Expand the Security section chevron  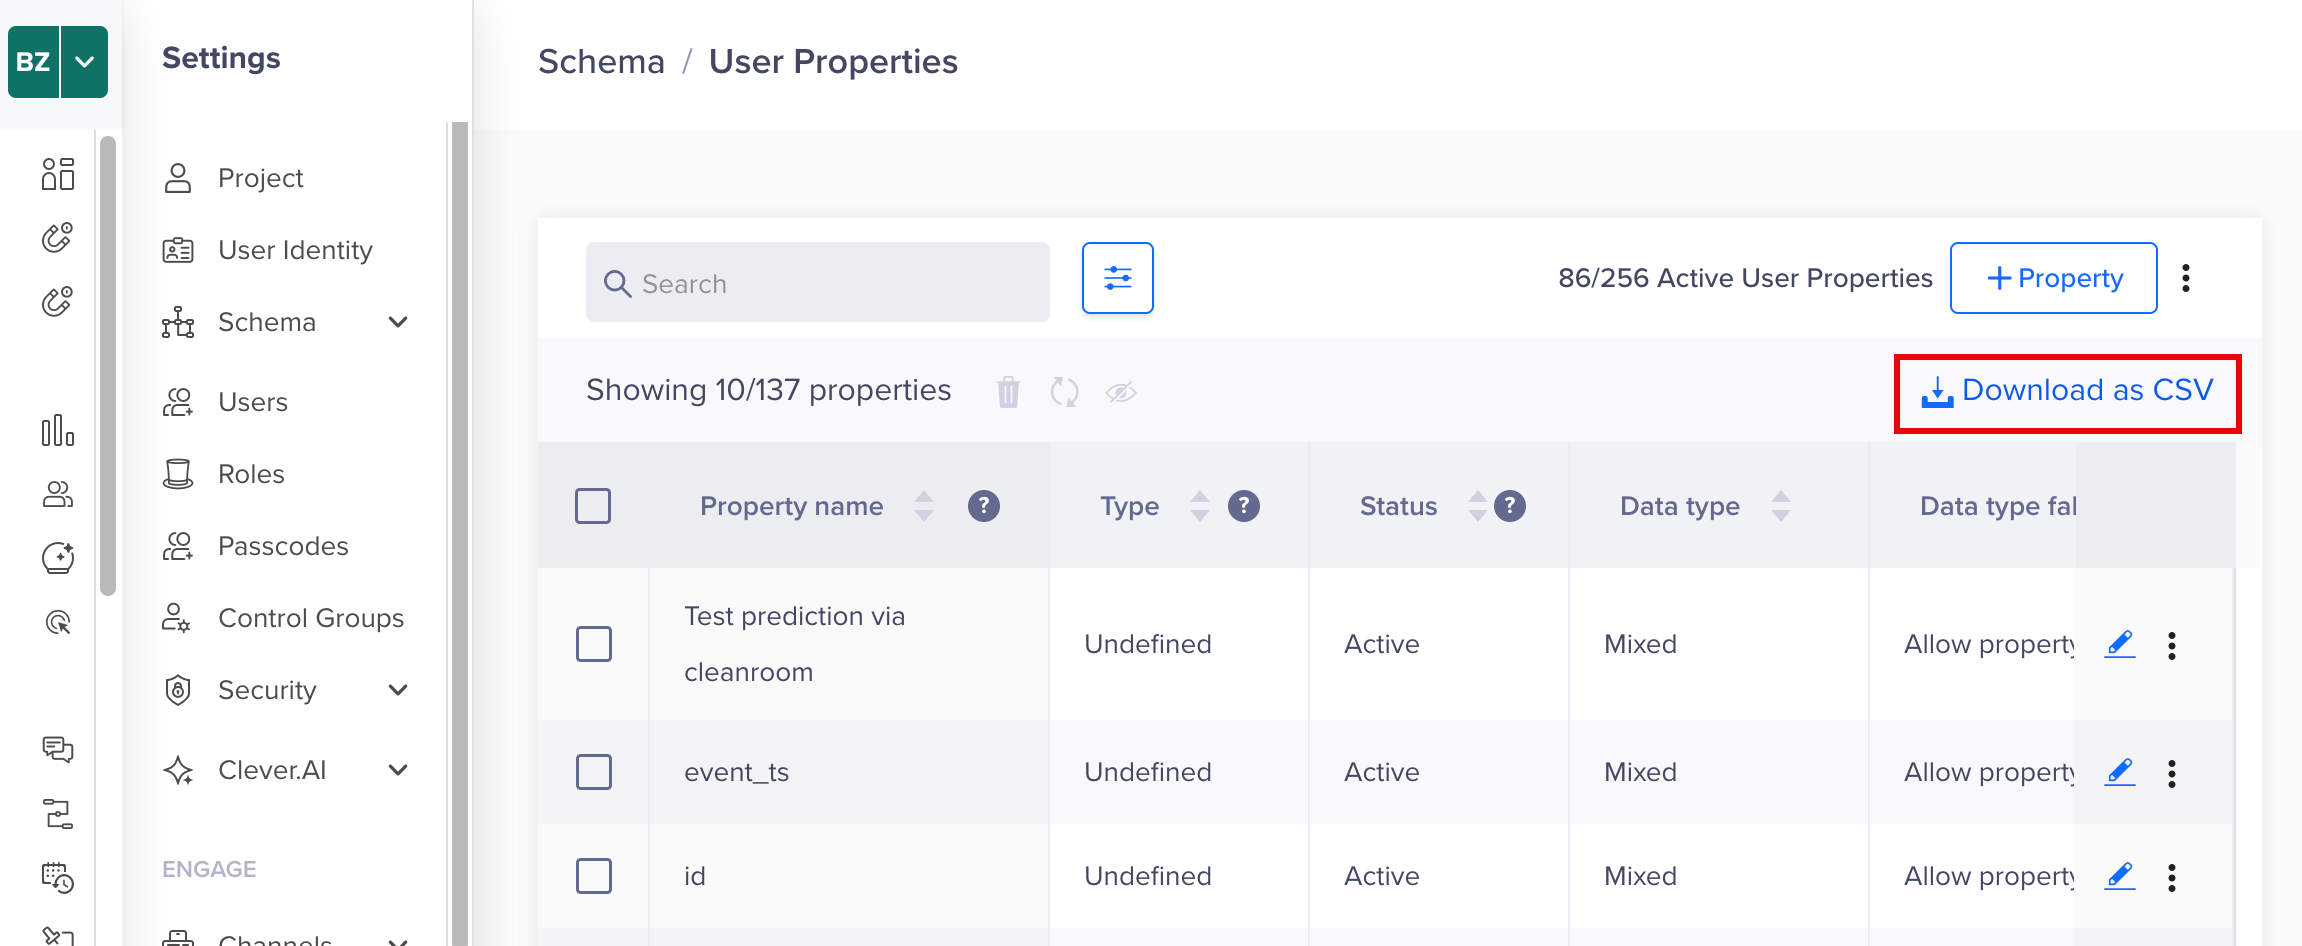pos(398,690)
